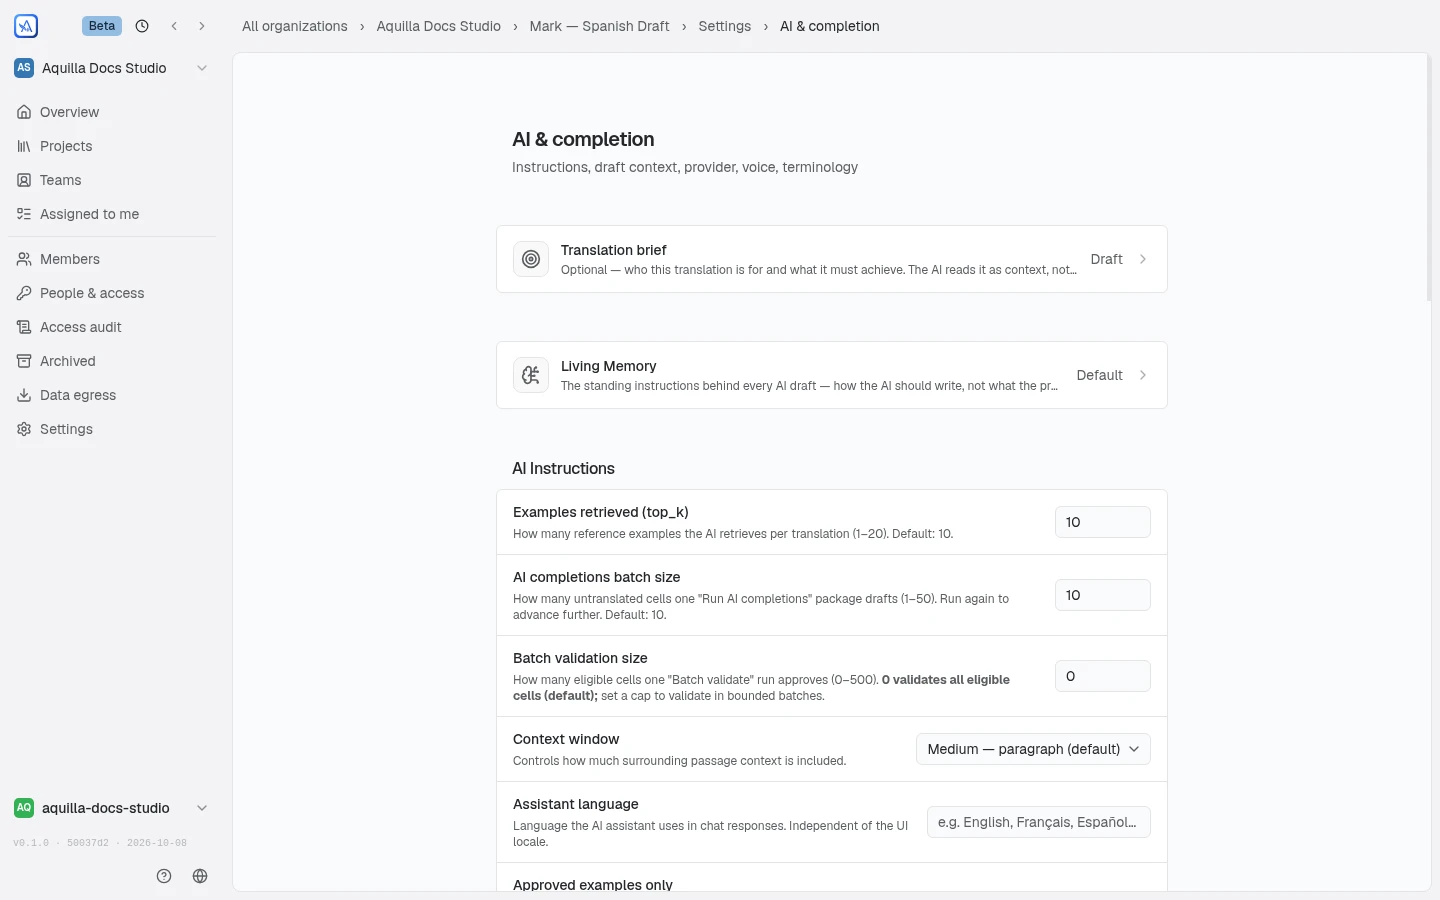Go to Settings breadcrumb link
1440x900 pixels.
724,26
